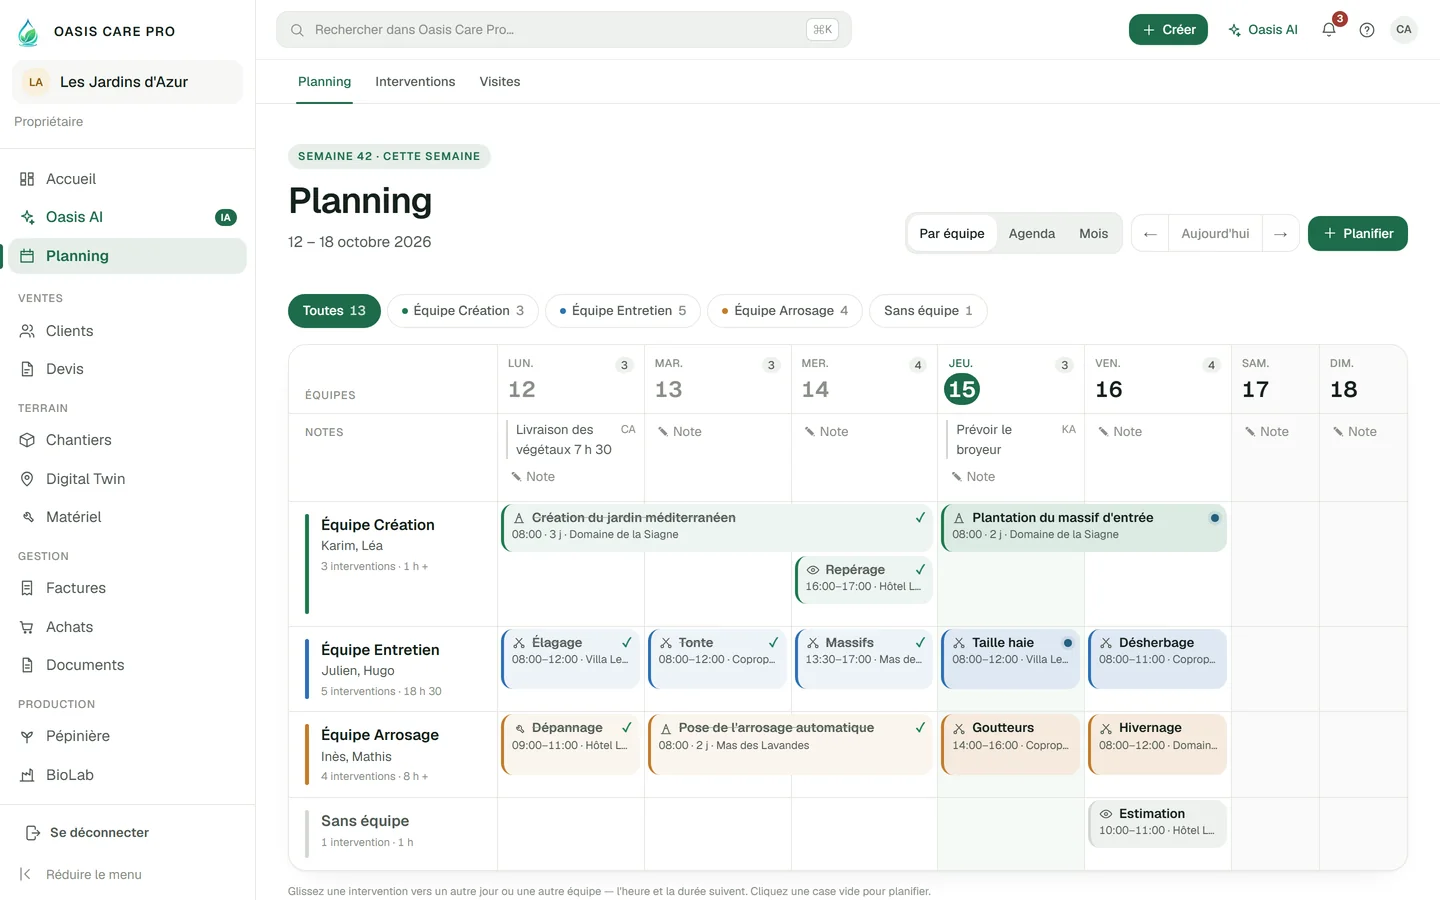This screenshot has height=900, width=1440.
Task: Open Digital Twin in the sidebar
Action: 127,479
